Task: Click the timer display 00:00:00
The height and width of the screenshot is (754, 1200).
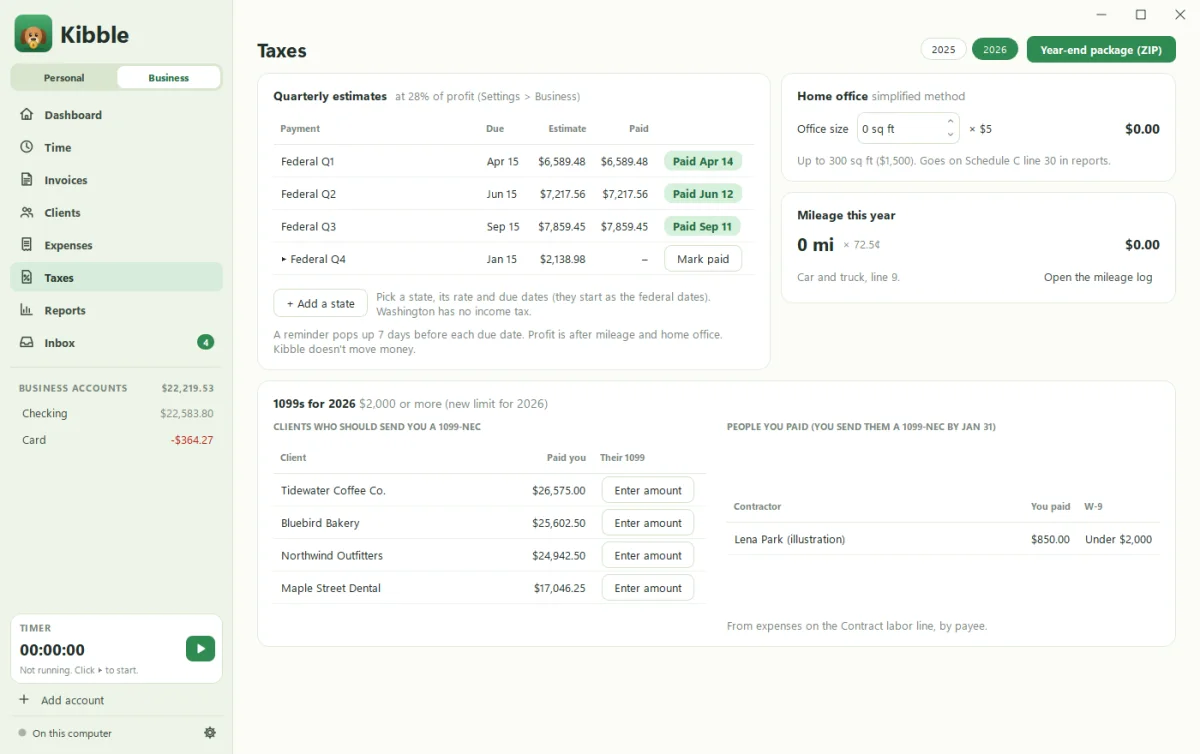Action: tap(52, 650)
